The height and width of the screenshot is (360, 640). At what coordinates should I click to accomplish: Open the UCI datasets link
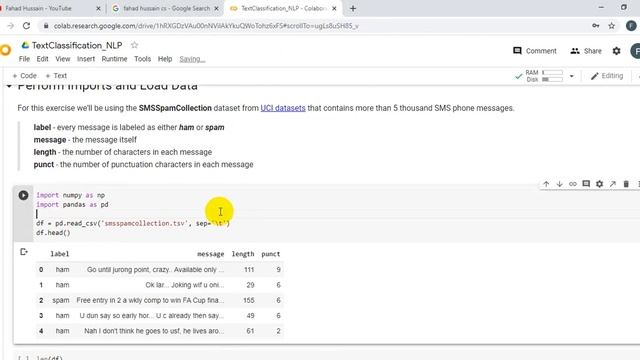tap(283, 108)
